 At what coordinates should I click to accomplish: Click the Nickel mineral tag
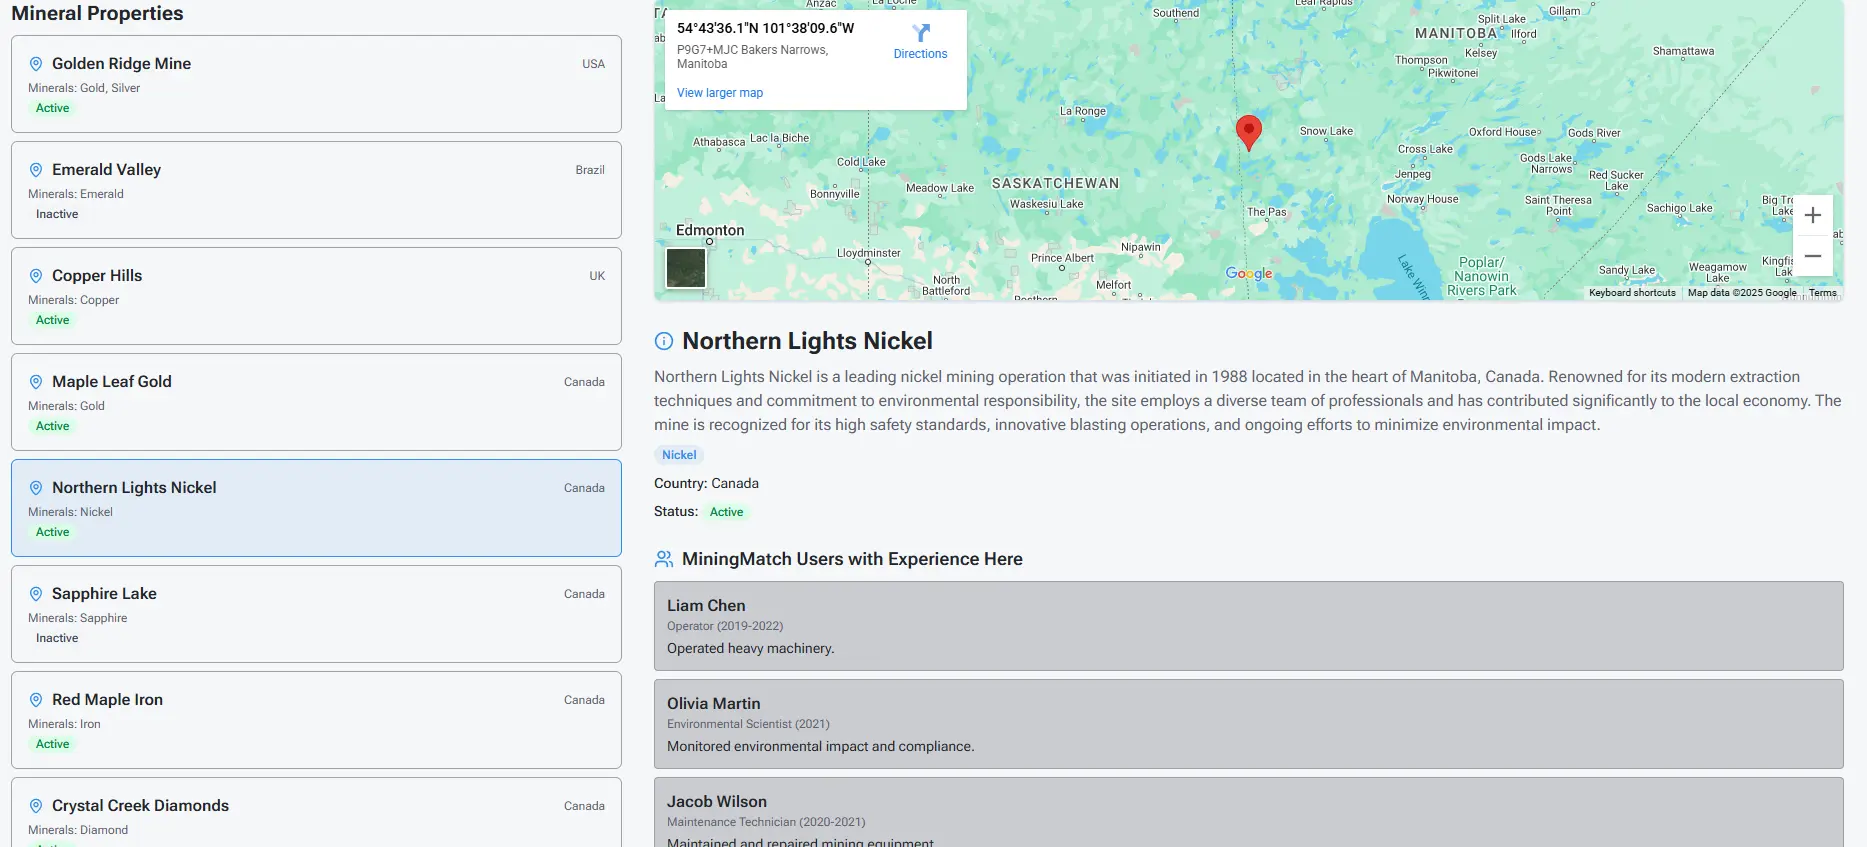pyautogui.click(x=679, y=455)
